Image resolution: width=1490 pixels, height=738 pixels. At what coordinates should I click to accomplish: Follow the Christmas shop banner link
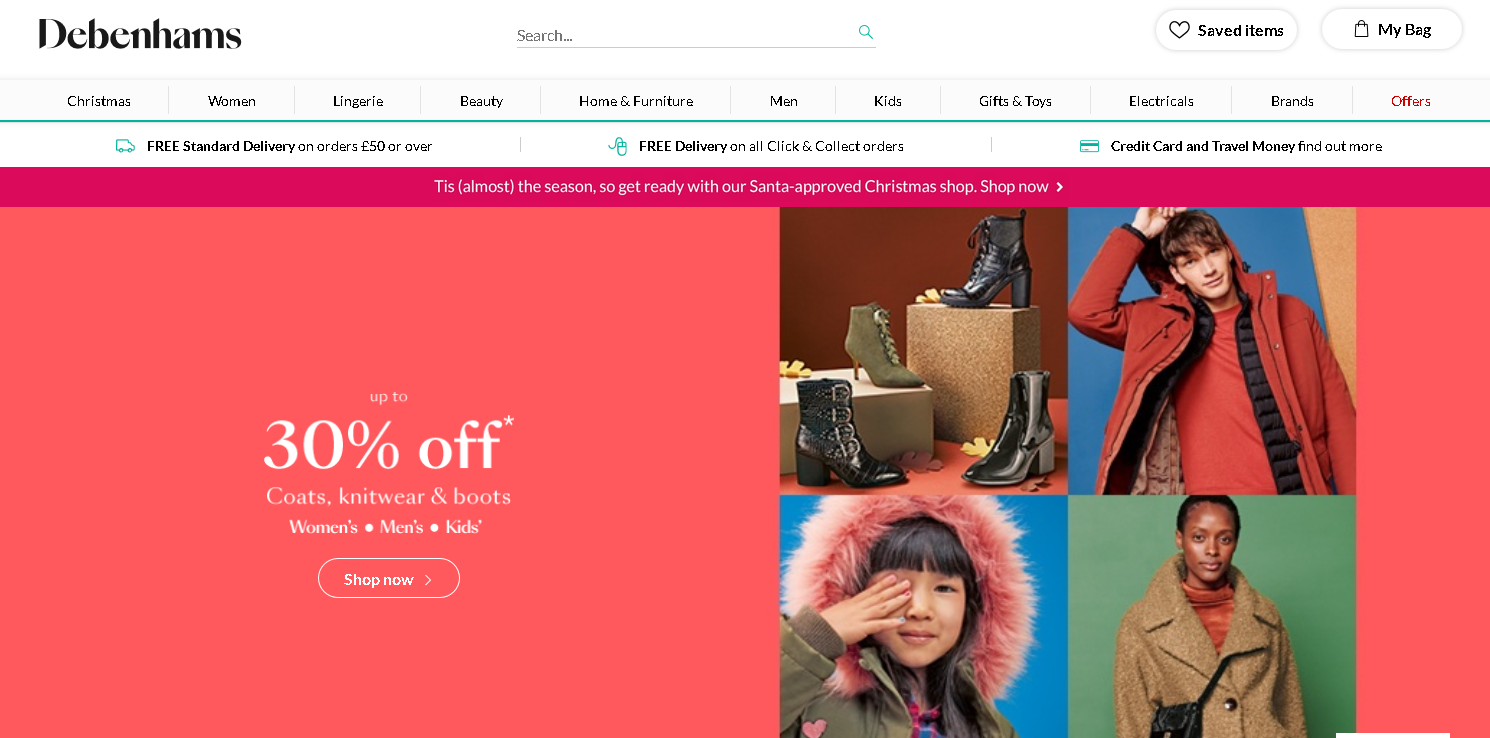click(x=740, y=187)
